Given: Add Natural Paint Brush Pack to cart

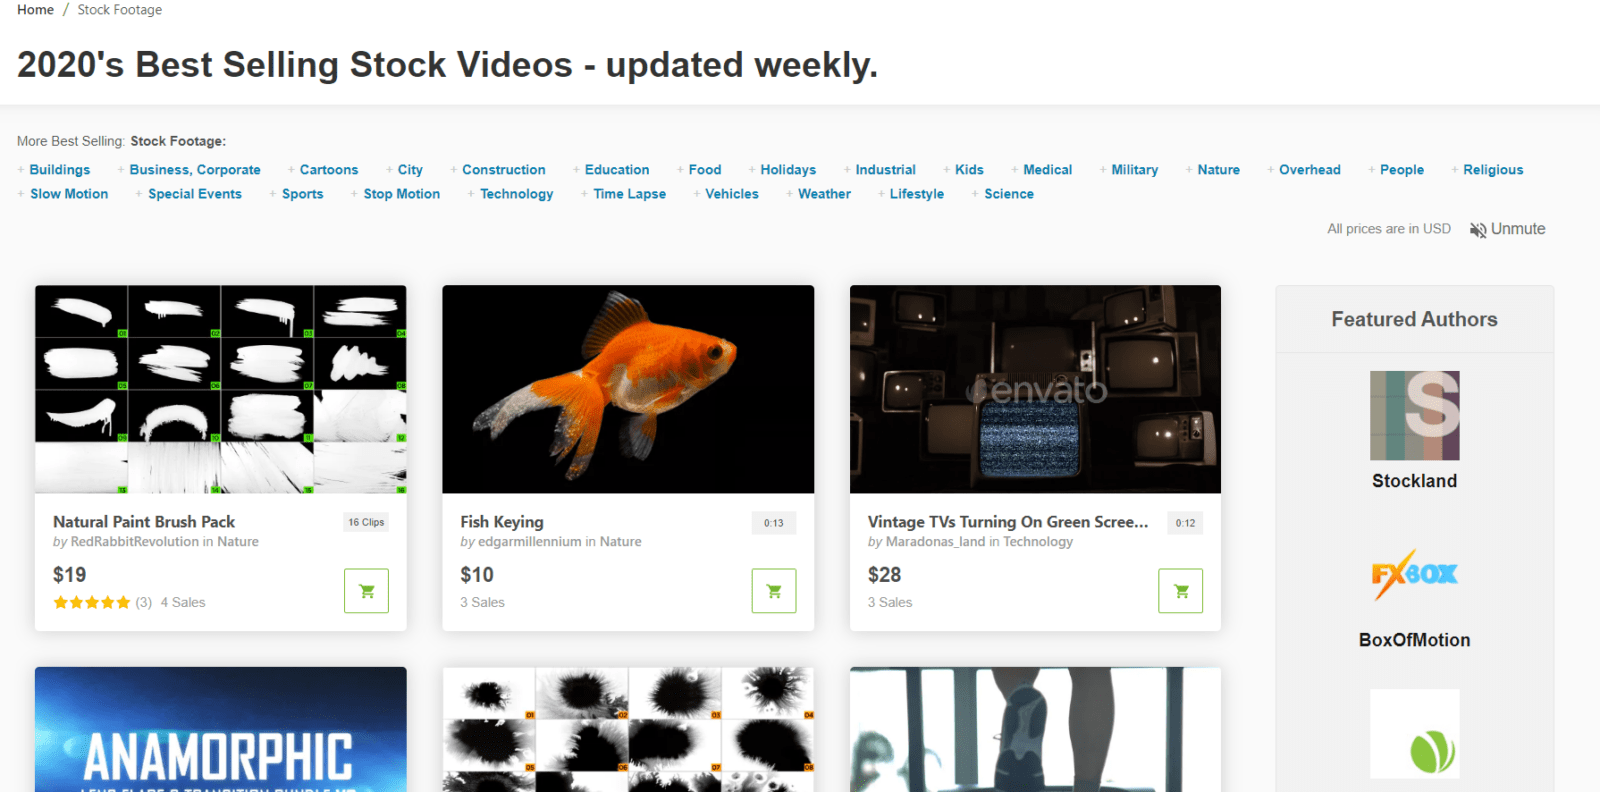Looking at the screenshot, I should tap(366, 591).
